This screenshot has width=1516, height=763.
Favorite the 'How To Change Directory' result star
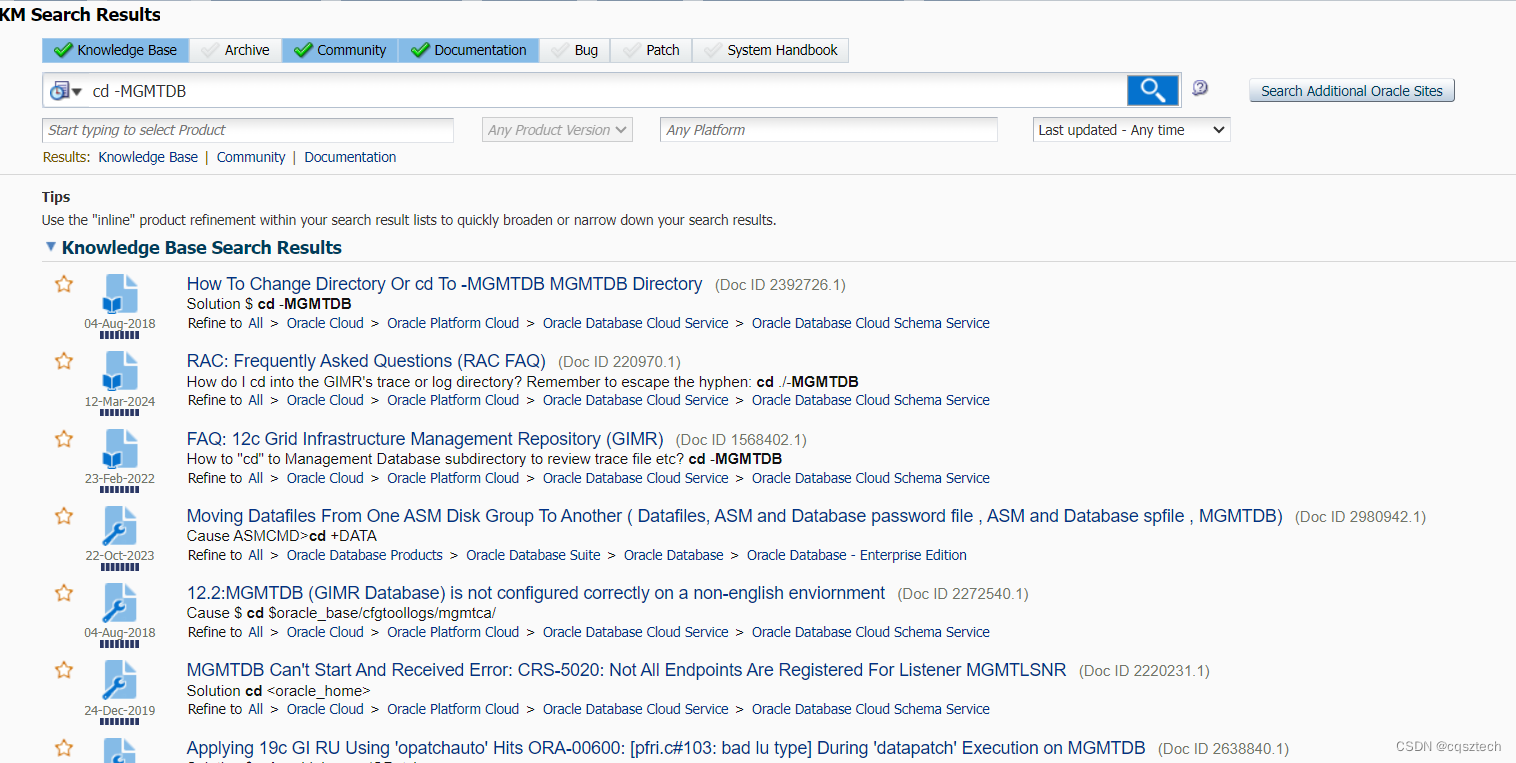pos(64,284)
